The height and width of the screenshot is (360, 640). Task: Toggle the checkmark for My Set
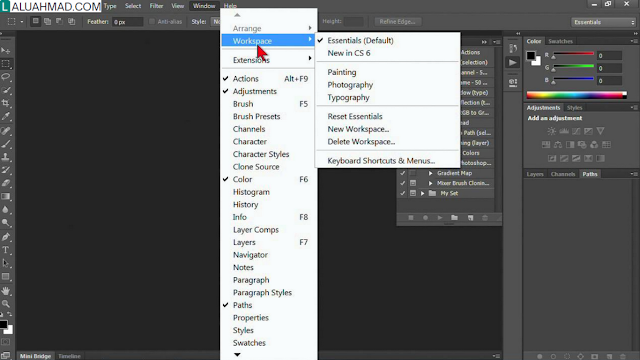(402, 193)
